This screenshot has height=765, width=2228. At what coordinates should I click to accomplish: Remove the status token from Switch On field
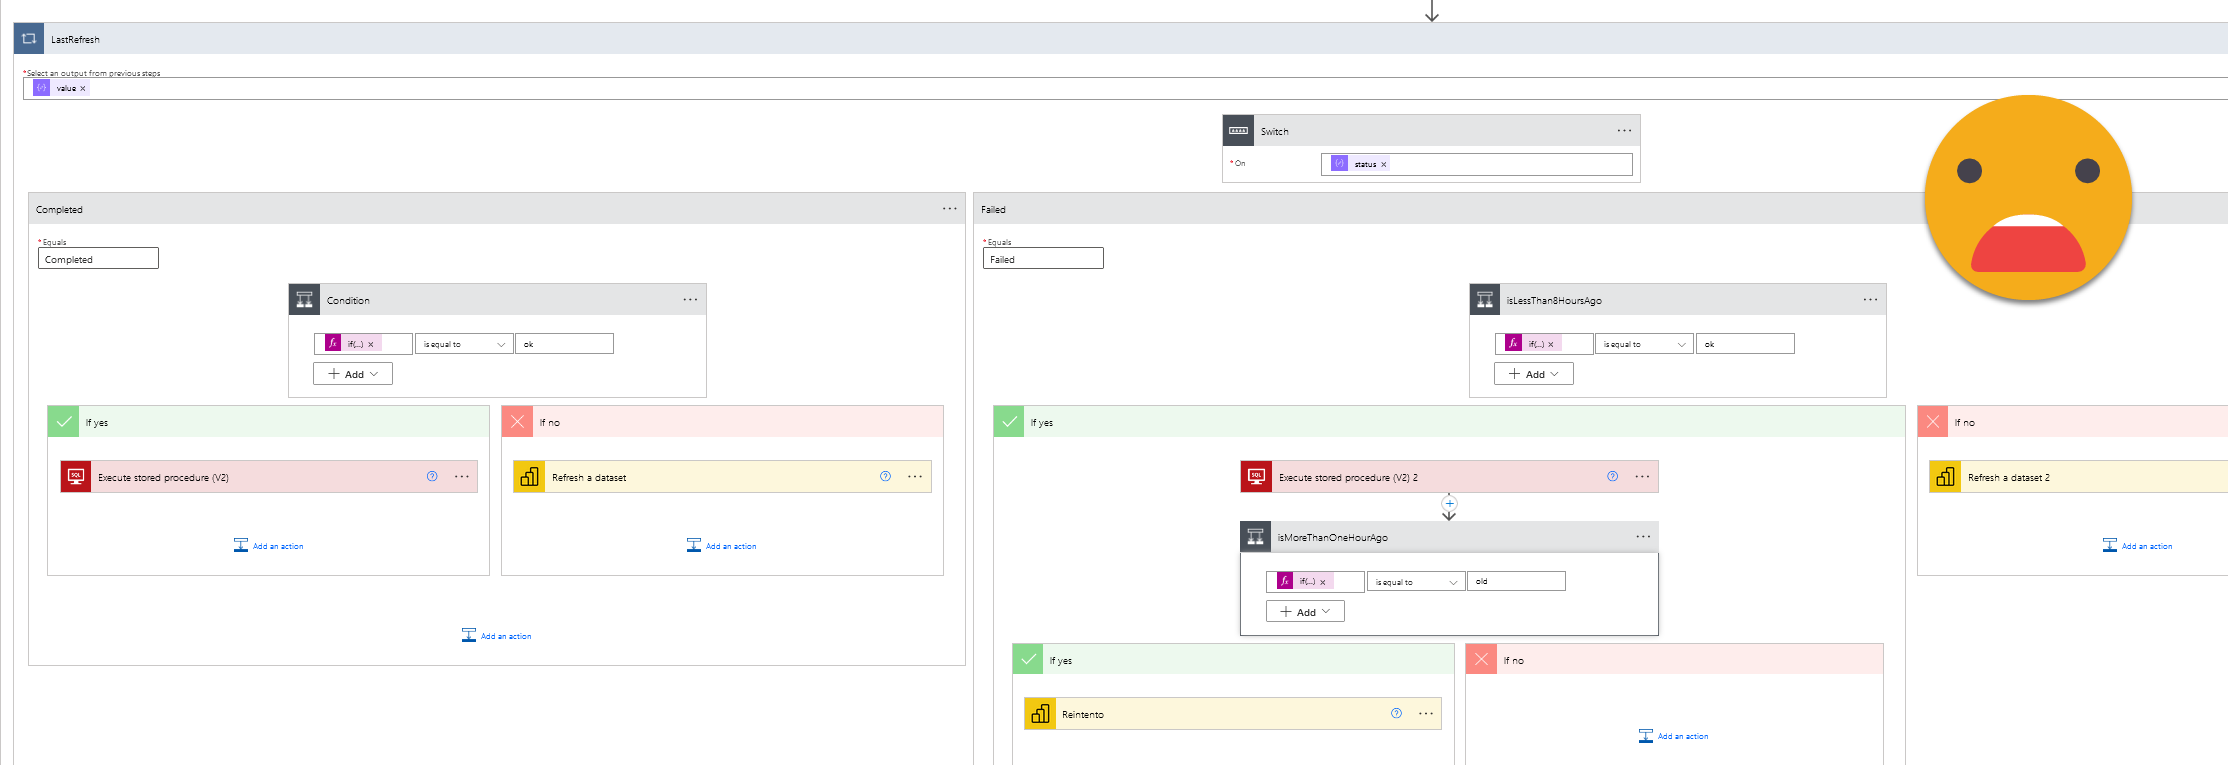(x=1384, y=165)
